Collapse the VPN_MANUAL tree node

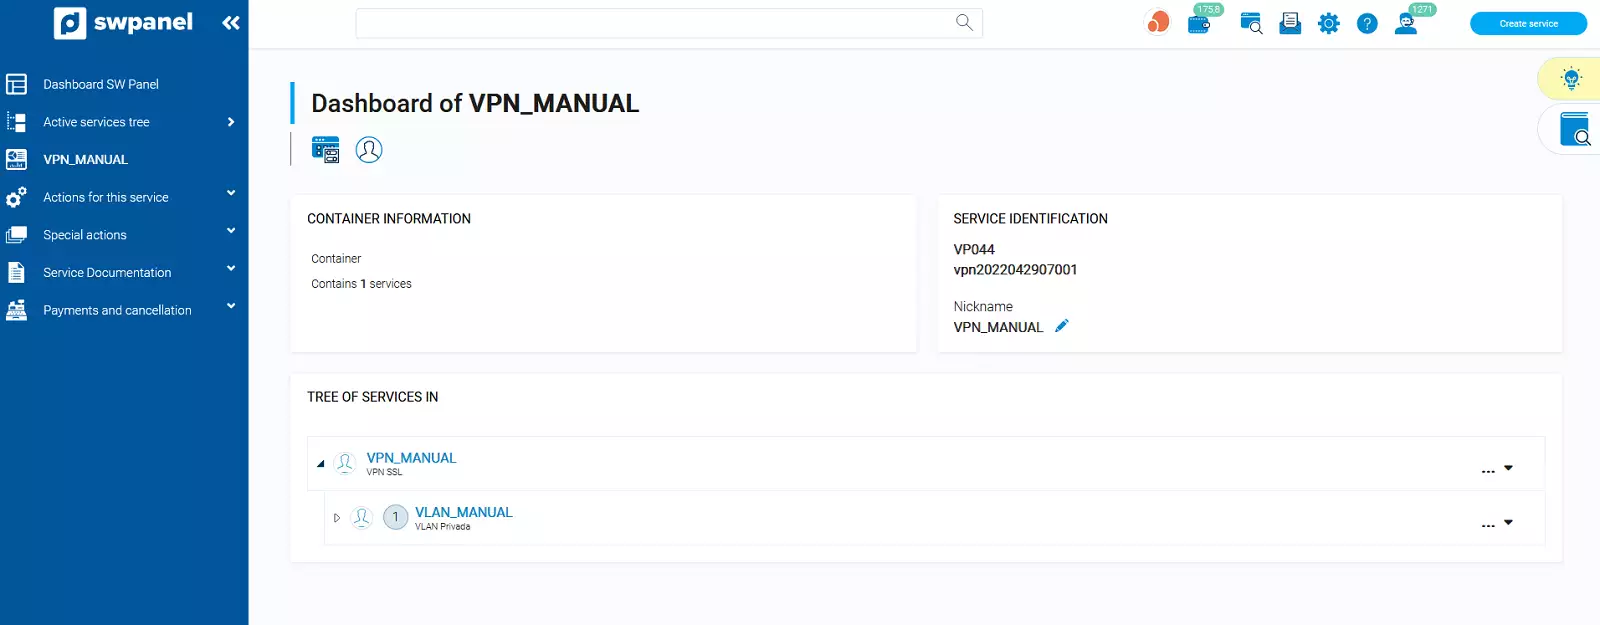tap(321, 464)
